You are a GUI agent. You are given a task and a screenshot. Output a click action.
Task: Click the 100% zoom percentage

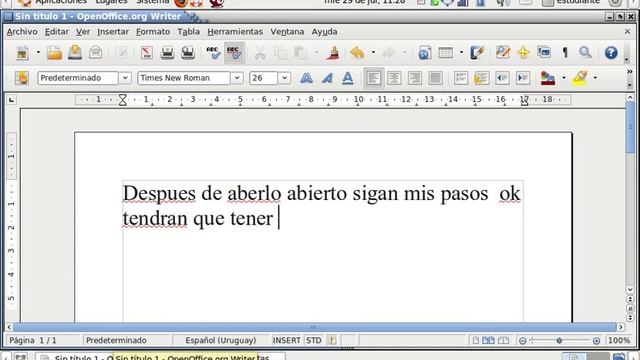[x=619, y=340]
